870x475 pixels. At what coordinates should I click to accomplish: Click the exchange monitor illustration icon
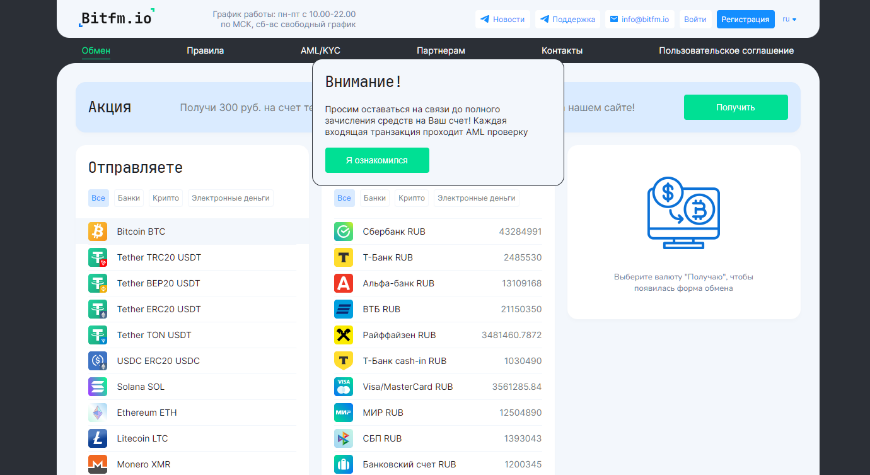684,213
